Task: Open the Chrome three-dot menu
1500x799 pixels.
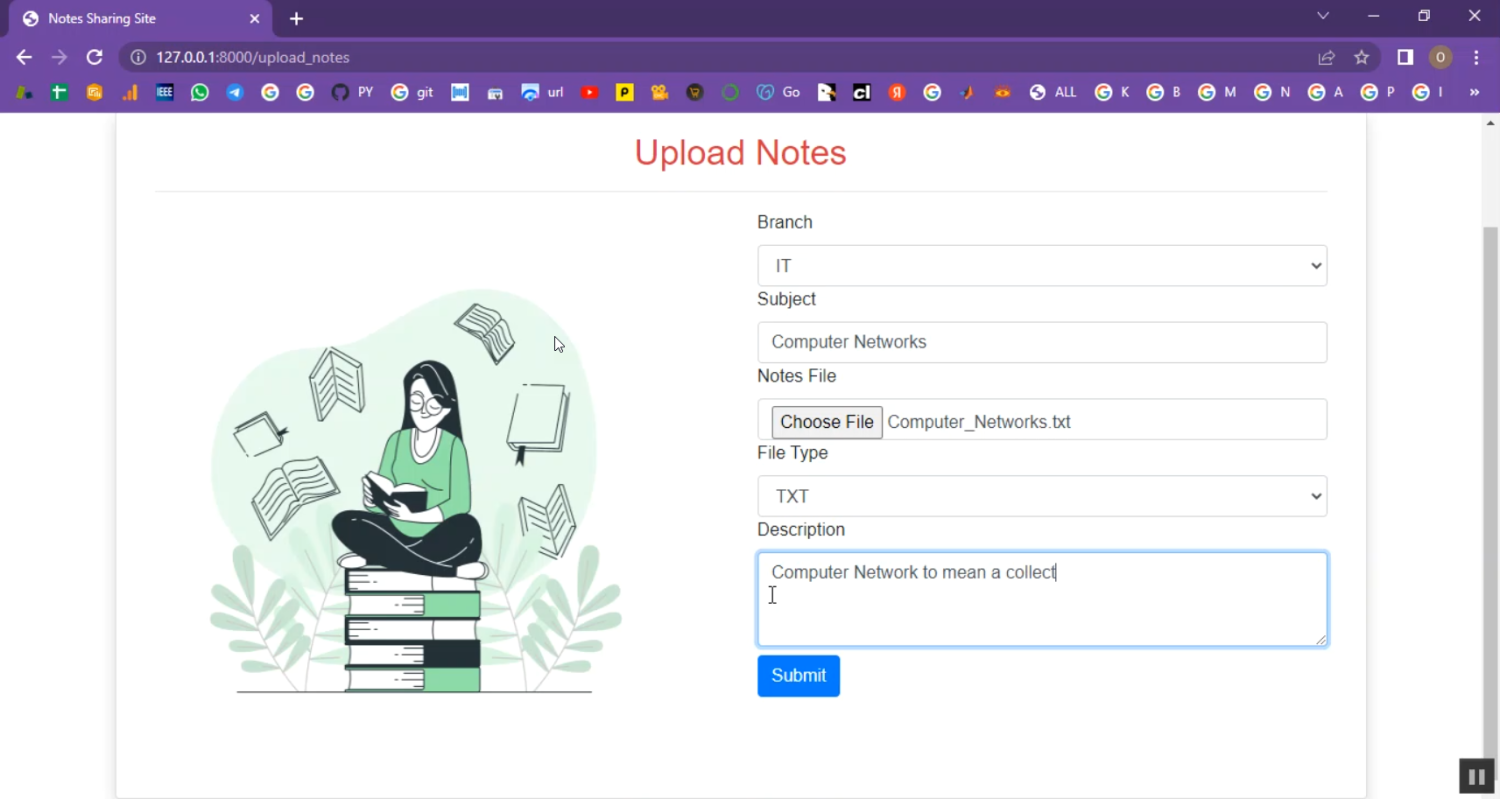Action: click(1476, 57)
